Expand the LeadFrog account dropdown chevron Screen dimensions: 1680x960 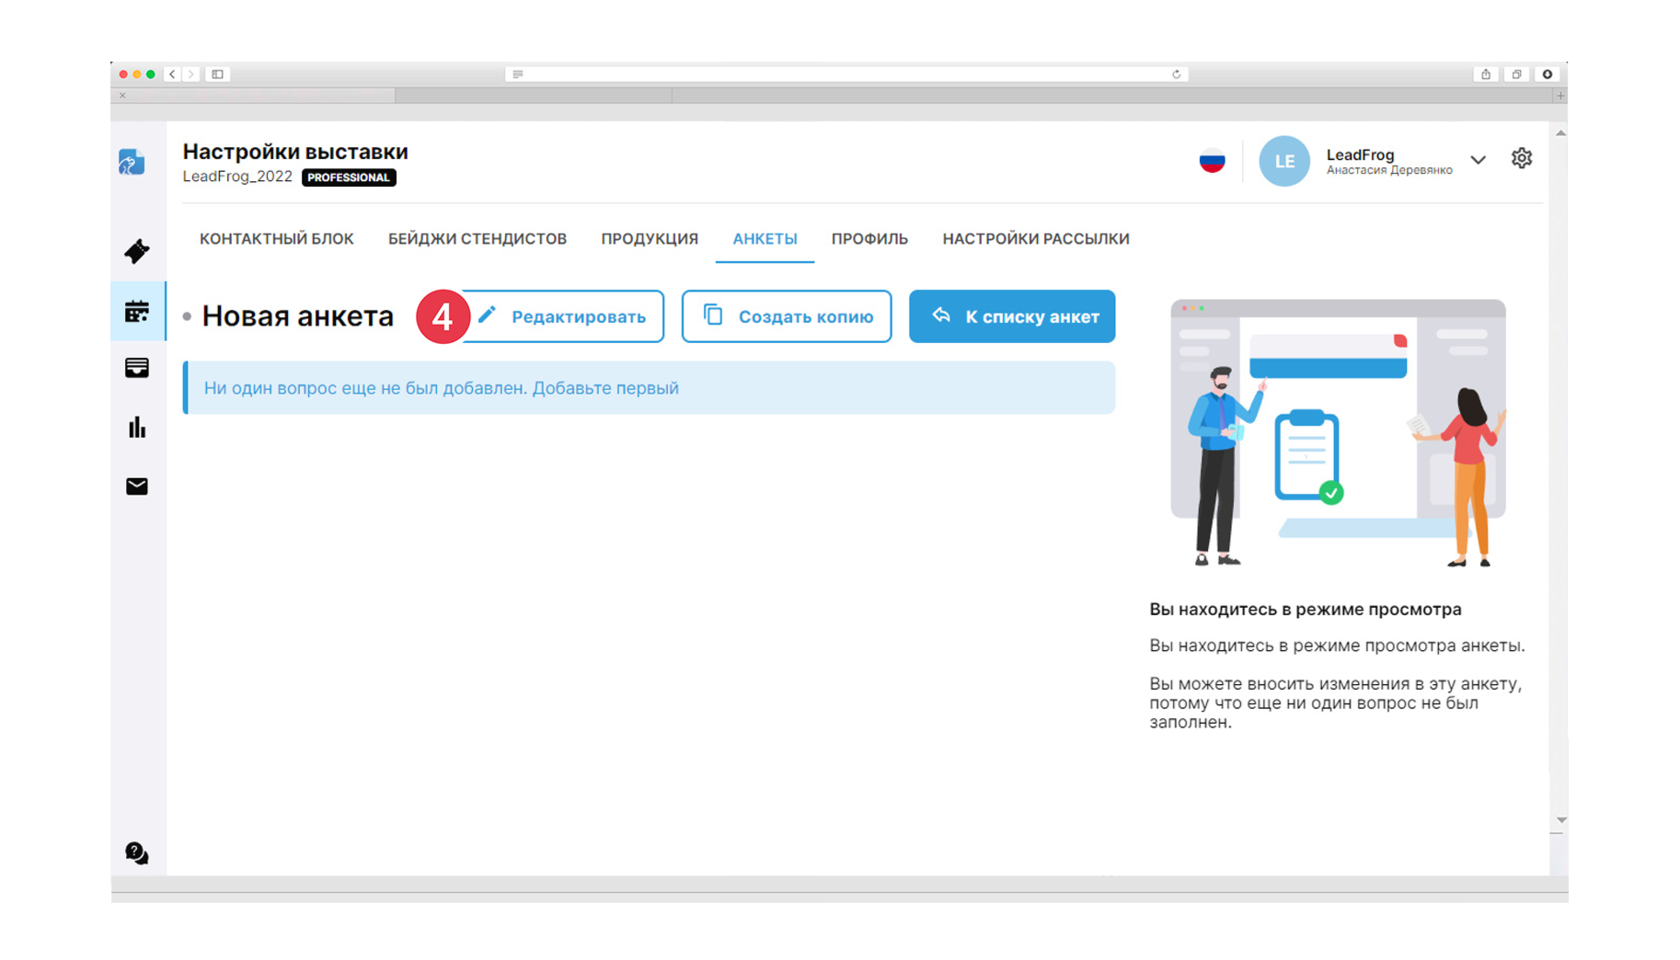click(x=1478, y=160)
